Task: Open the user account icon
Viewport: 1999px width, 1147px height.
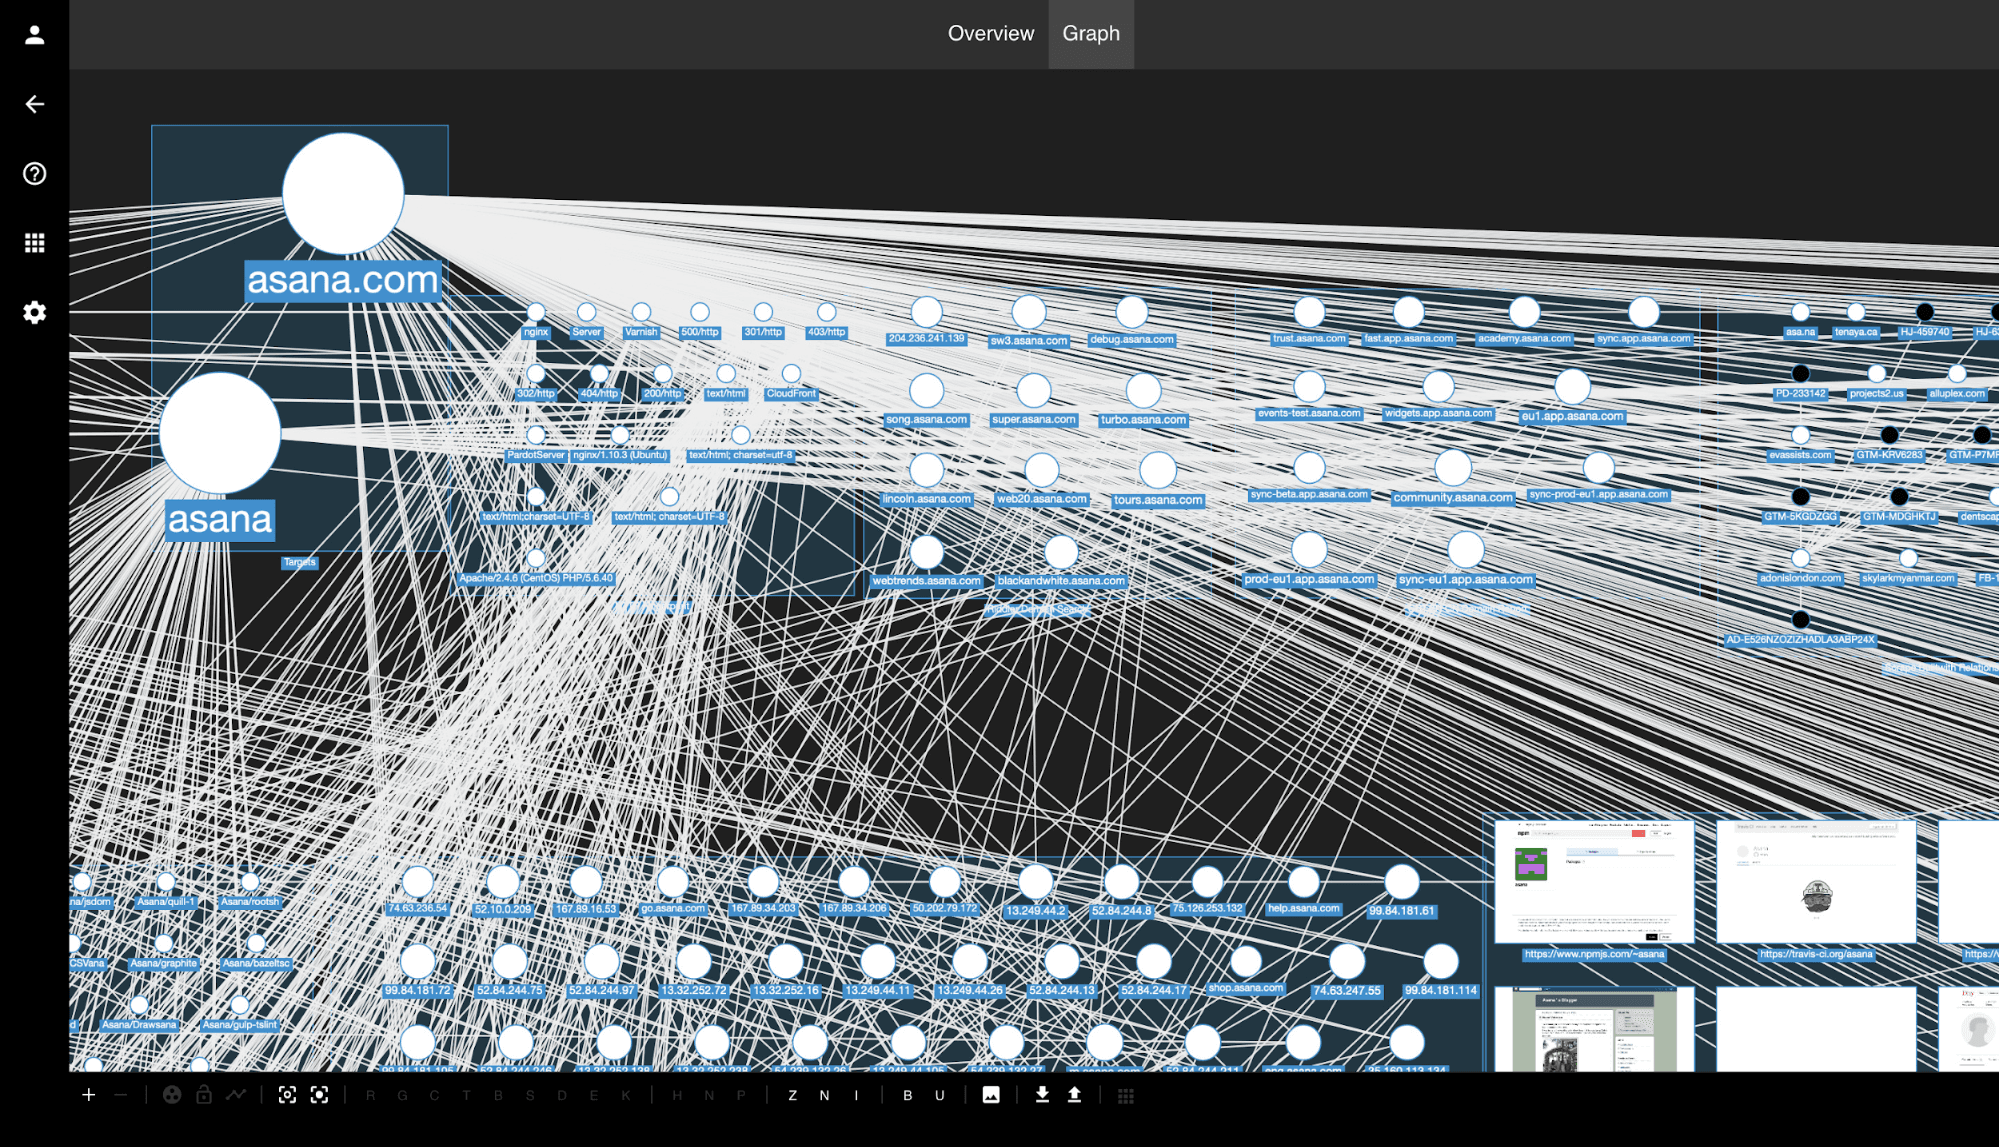Action: click(35, 35)
